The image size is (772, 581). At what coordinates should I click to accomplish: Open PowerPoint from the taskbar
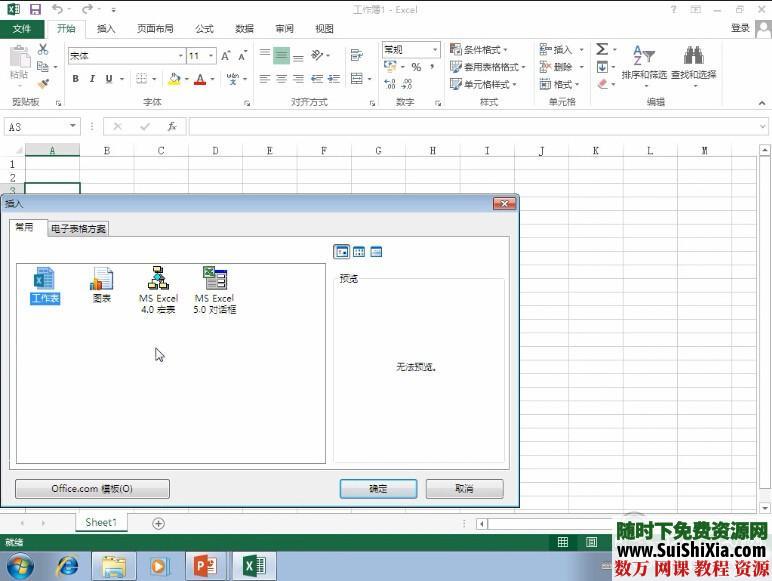pyautogui.click(x=205, y=566)
